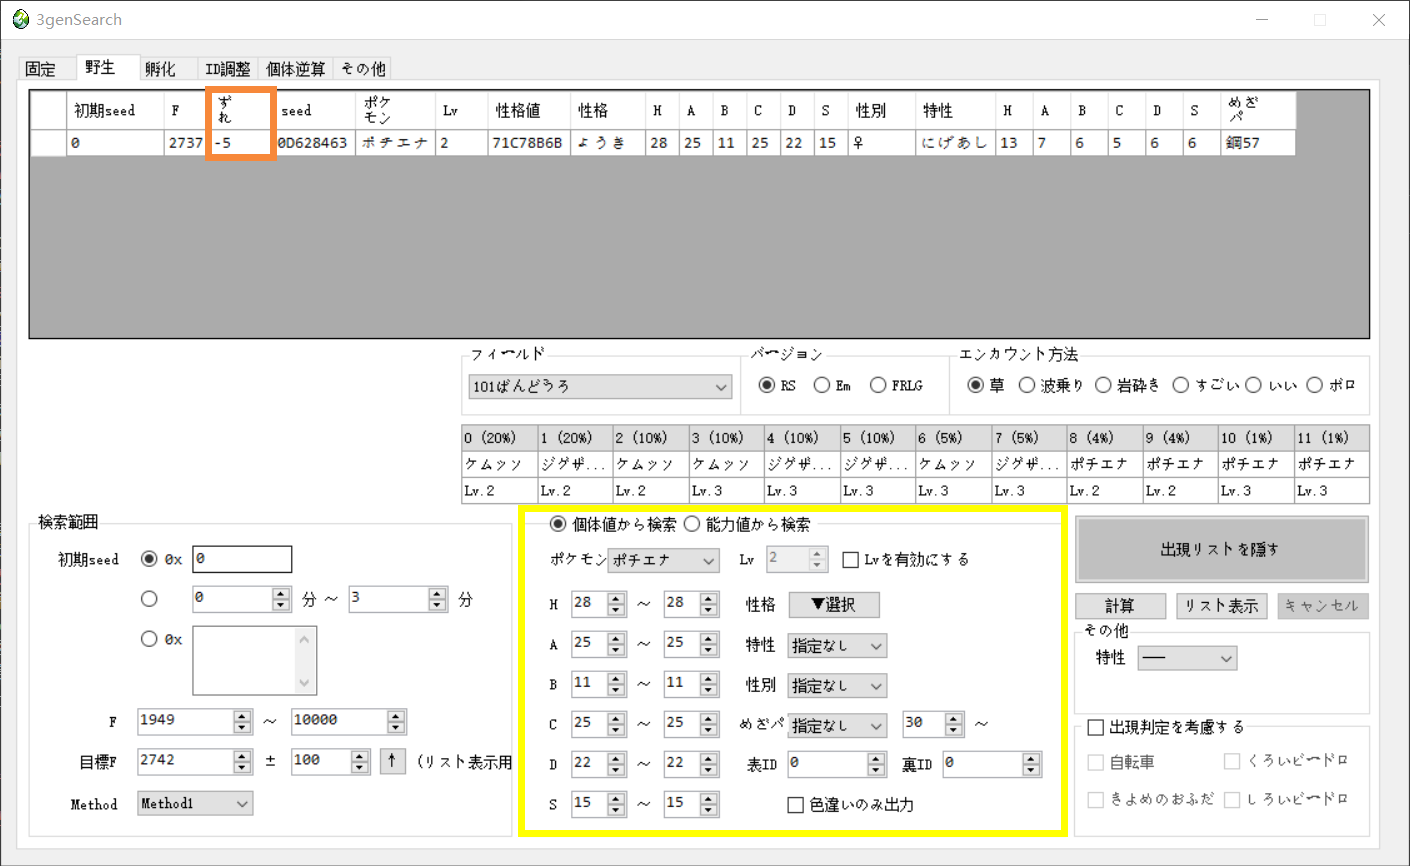The width and height of the screenshot is (1410, 866).
Task: Click the seed cell 0D628463
Action: (x=314, y=143)
